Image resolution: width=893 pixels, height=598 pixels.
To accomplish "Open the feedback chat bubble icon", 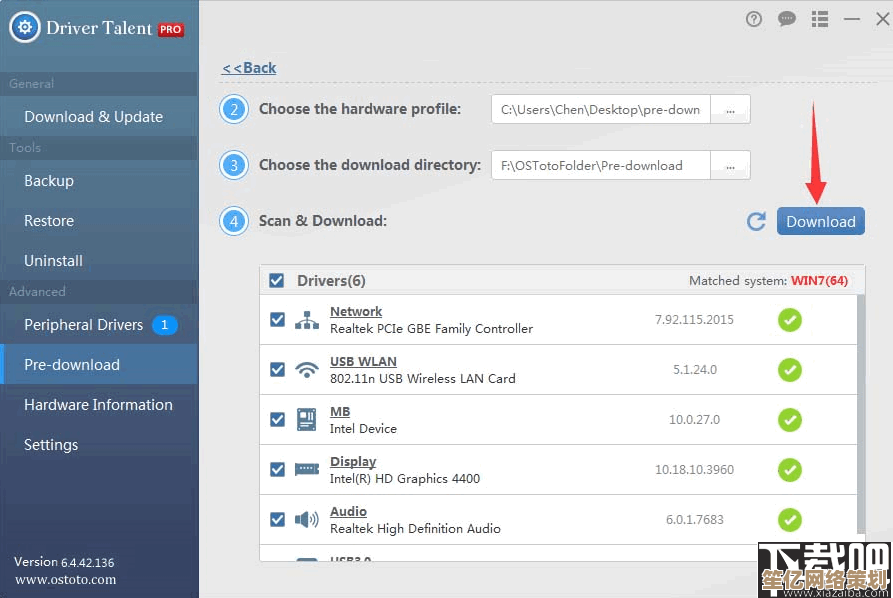I will click(x=787, y=19).
